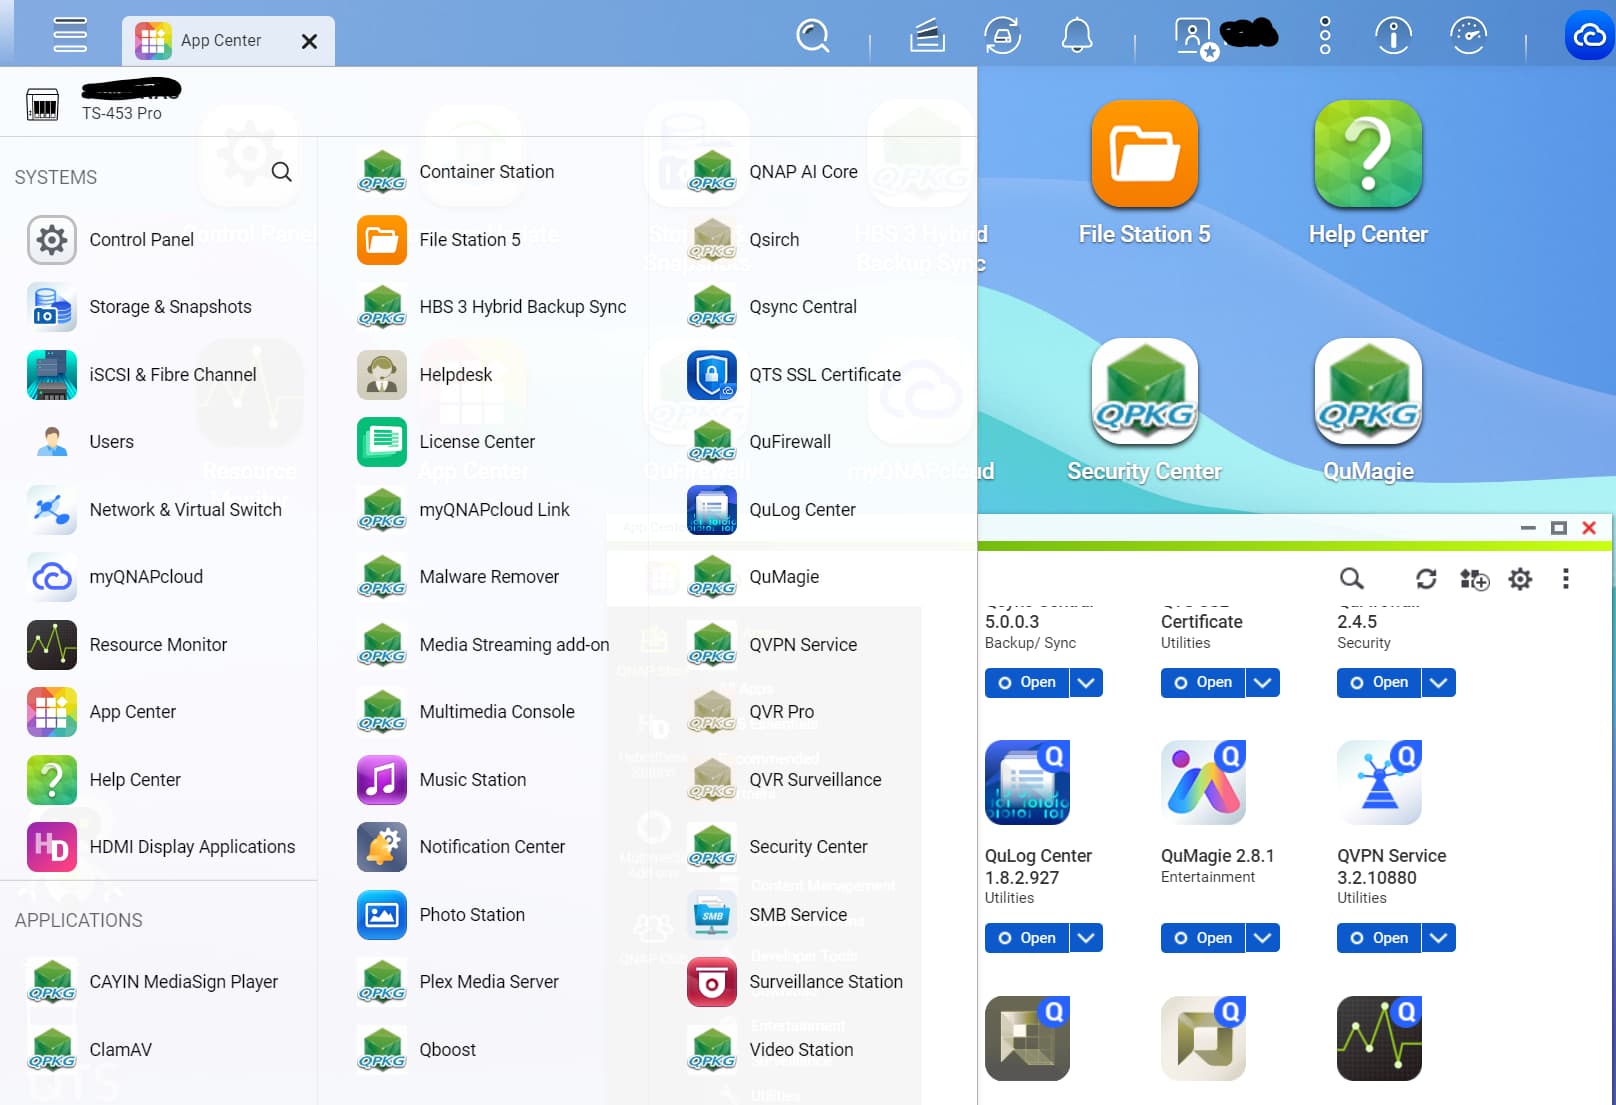Open the hamburger main menu

click(x=70, y=35)
